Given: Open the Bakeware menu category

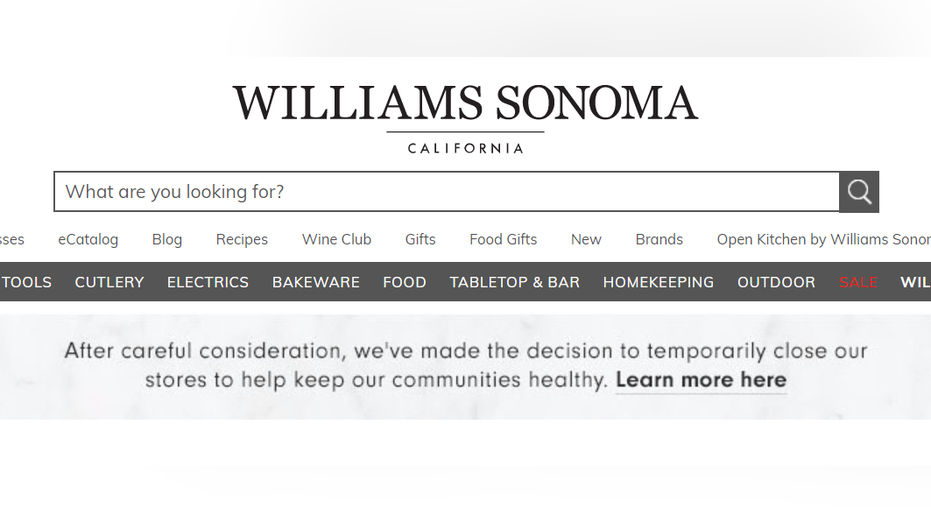Looking at the screenshot, I should pos(316,282).
